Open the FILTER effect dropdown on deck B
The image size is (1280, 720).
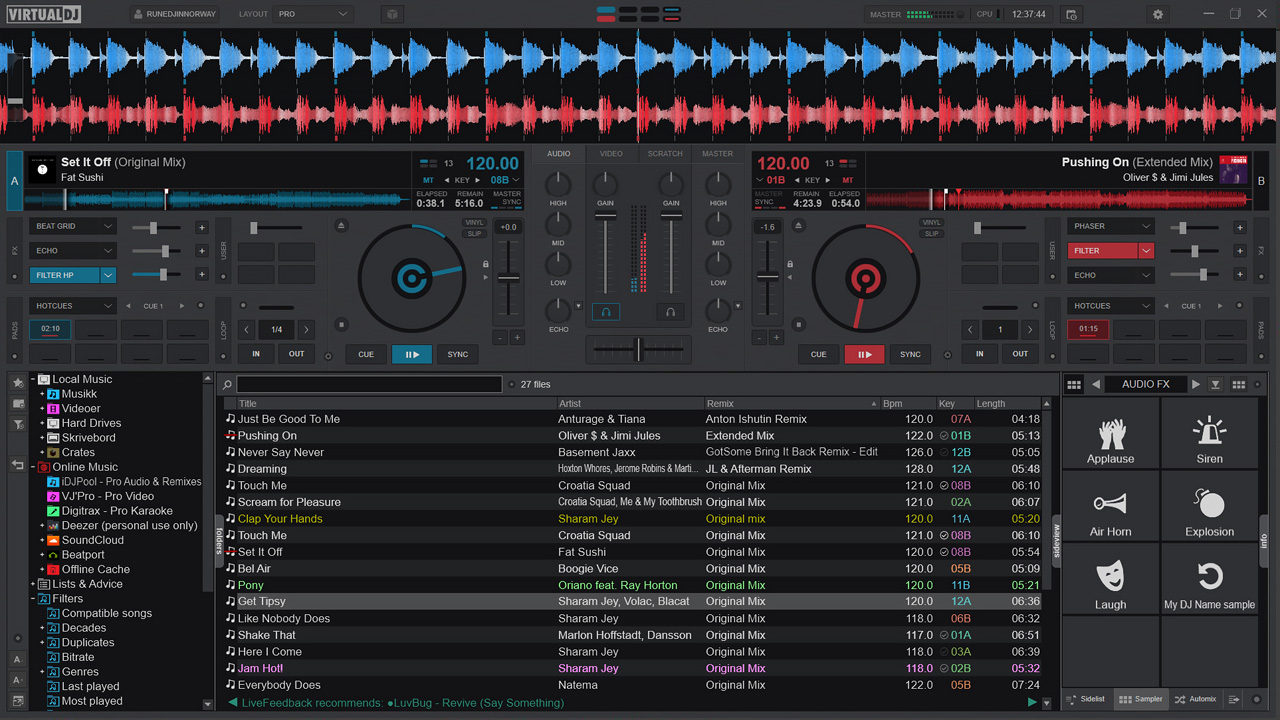(x=1144, y=250)
